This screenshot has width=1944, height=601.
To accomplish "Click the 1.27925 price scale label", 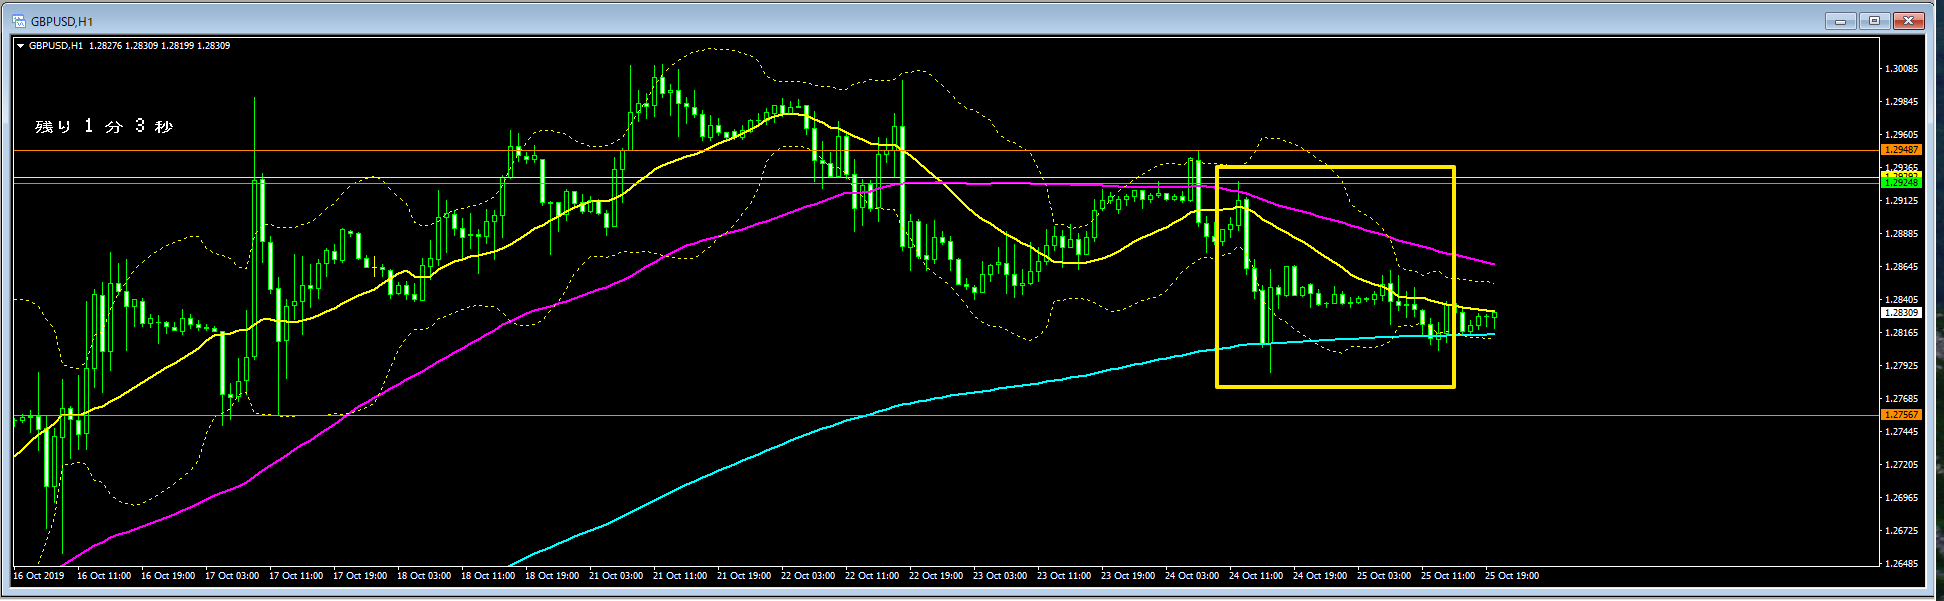I will click(1902, 366).
